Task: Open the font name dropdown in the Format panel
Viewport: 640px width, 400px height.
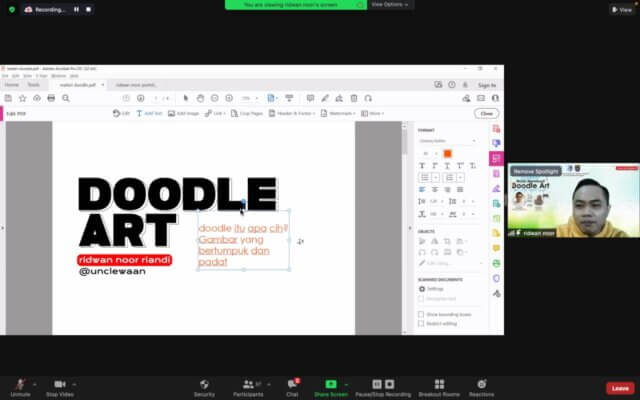Action: coord(447,141)
